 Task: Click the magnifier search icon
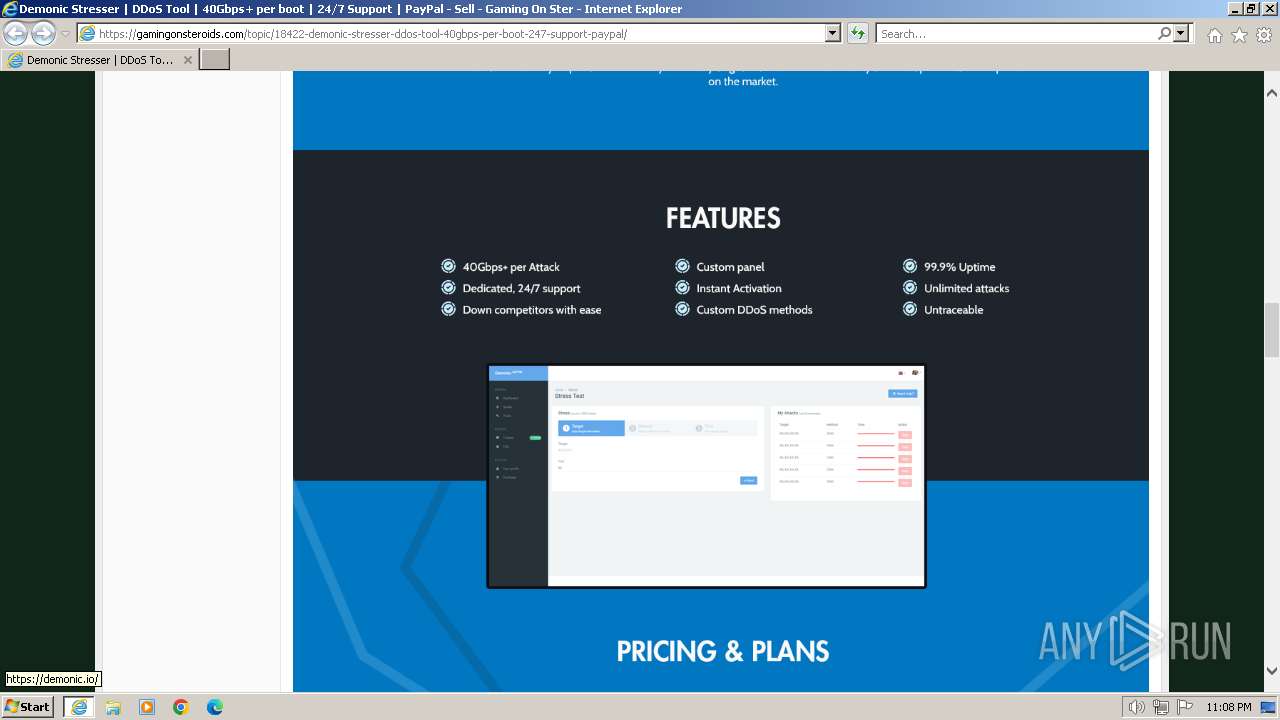[x=1164, y=34]
